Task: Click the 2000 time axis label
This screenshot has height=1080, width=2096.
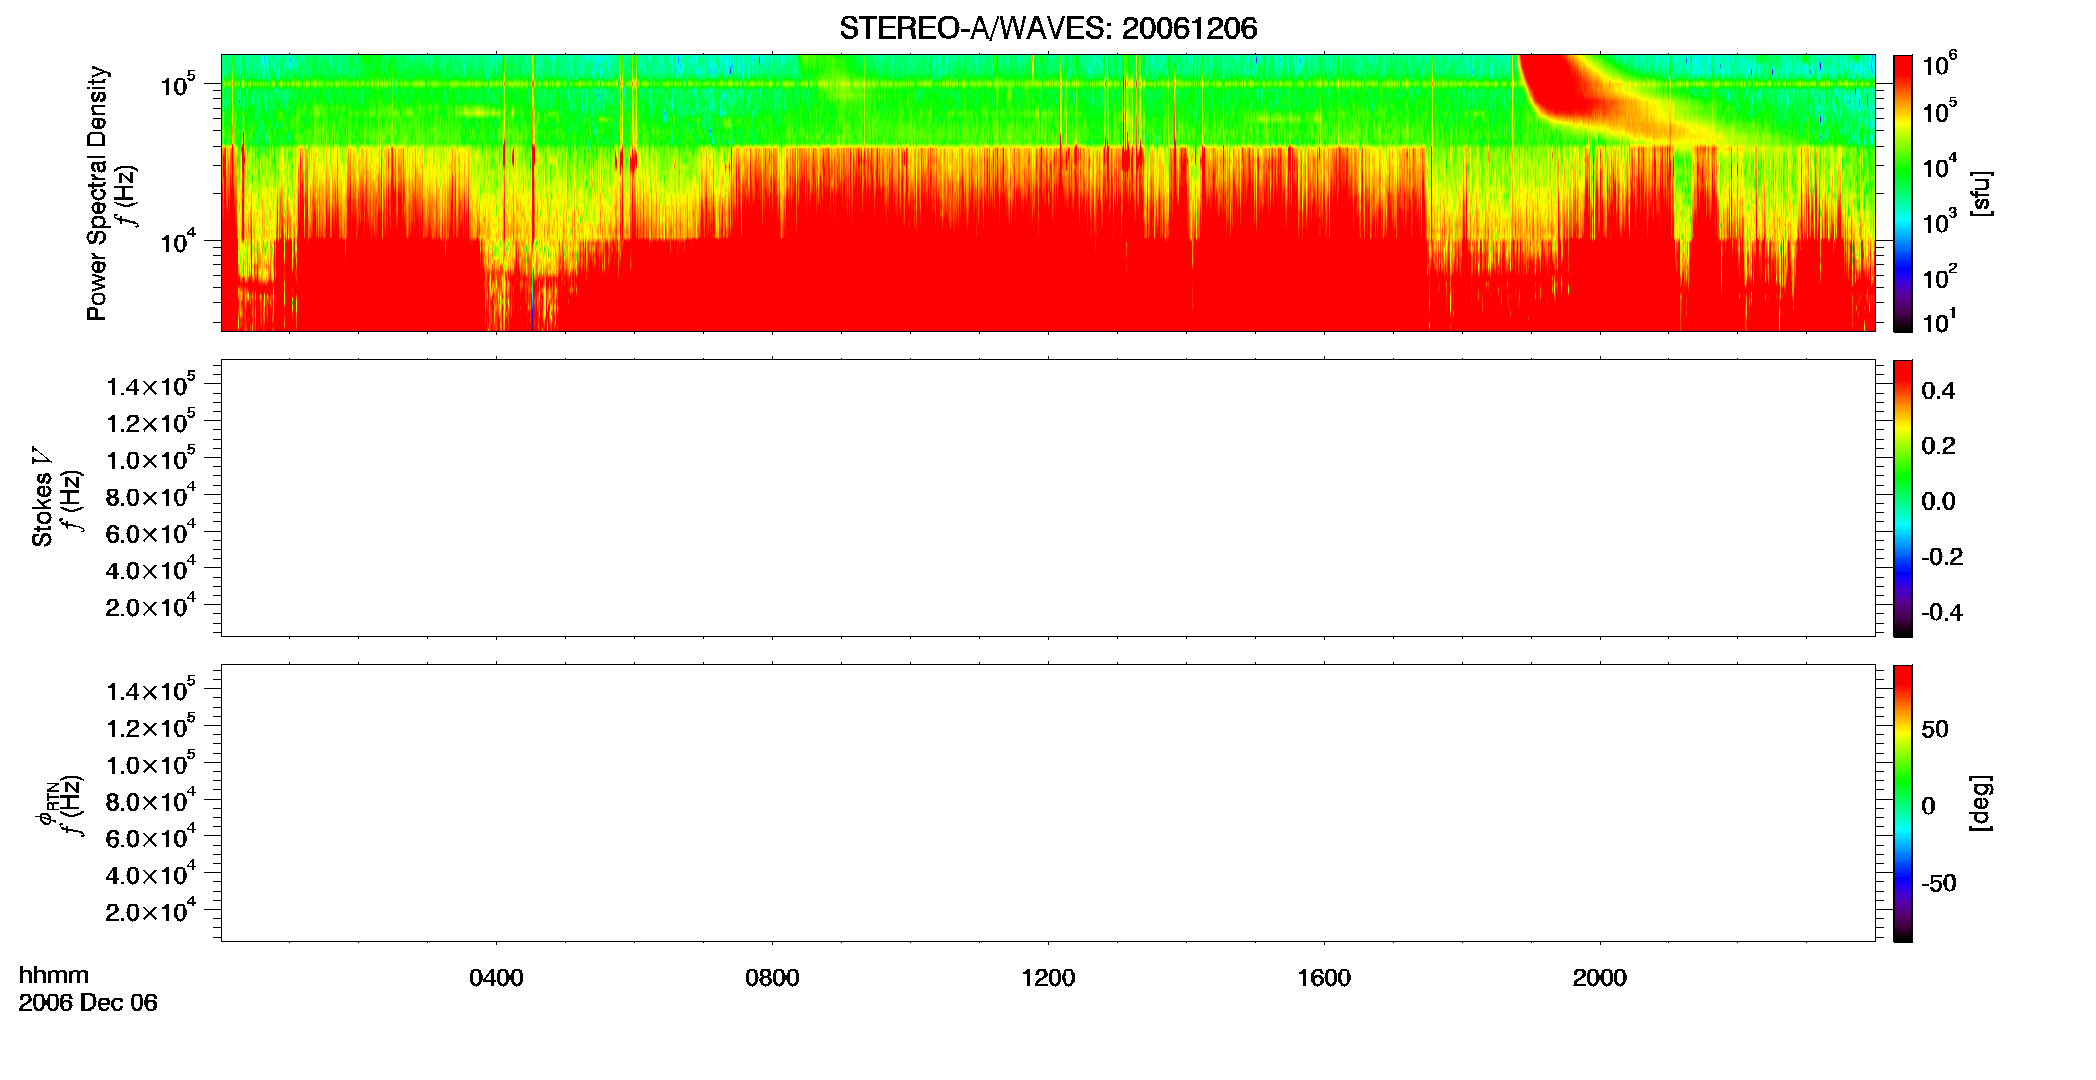Action: [x=1599, y=978]
